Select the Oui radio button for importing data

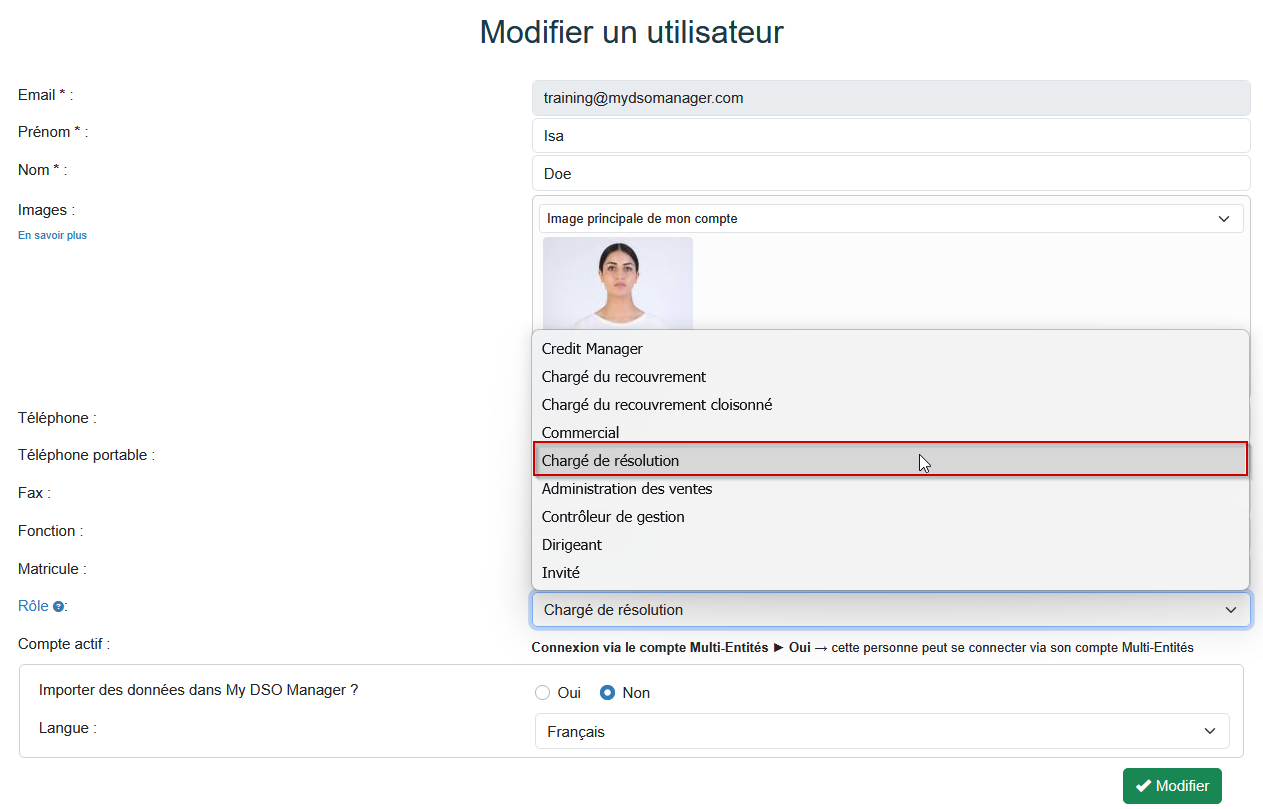coord(541,692)
